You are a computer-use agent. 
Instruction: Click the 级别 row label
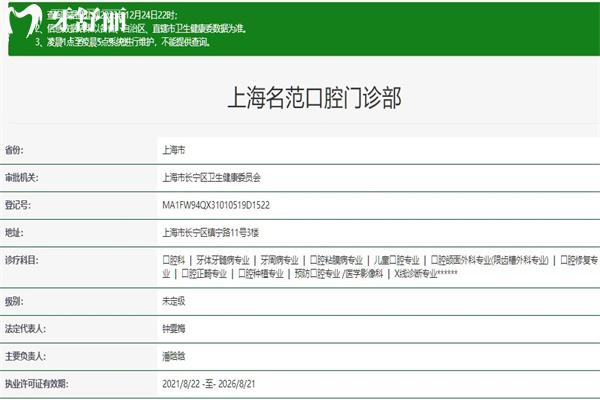click(14, 301)
